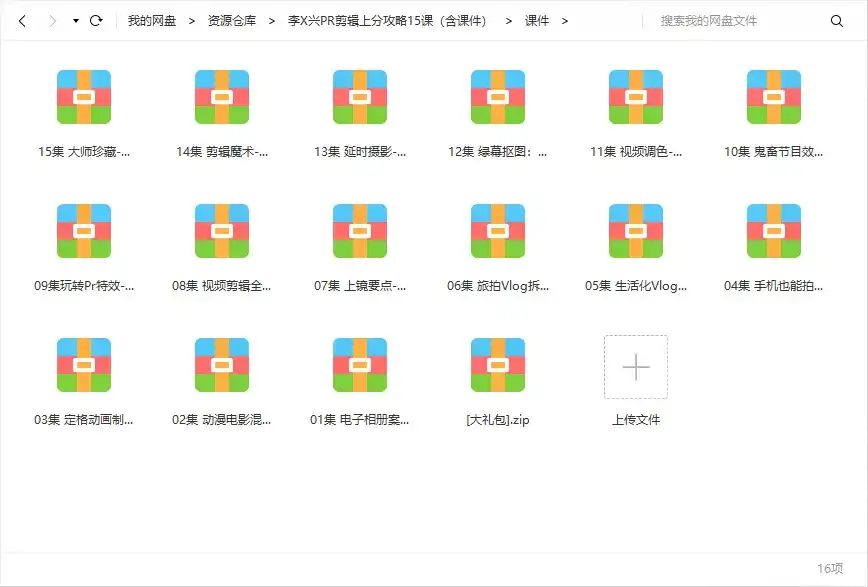Click the plus icon on the upload tile
Viewport: 868px width, 587px height.
(635, 366)
